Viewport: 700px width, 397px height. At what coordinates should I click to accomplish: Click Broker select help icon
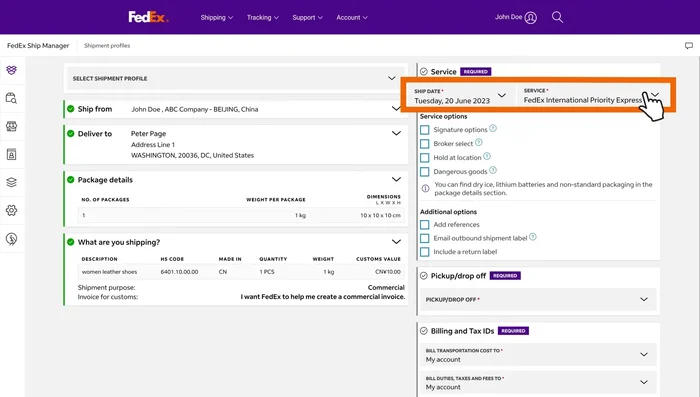pos(479,142)
